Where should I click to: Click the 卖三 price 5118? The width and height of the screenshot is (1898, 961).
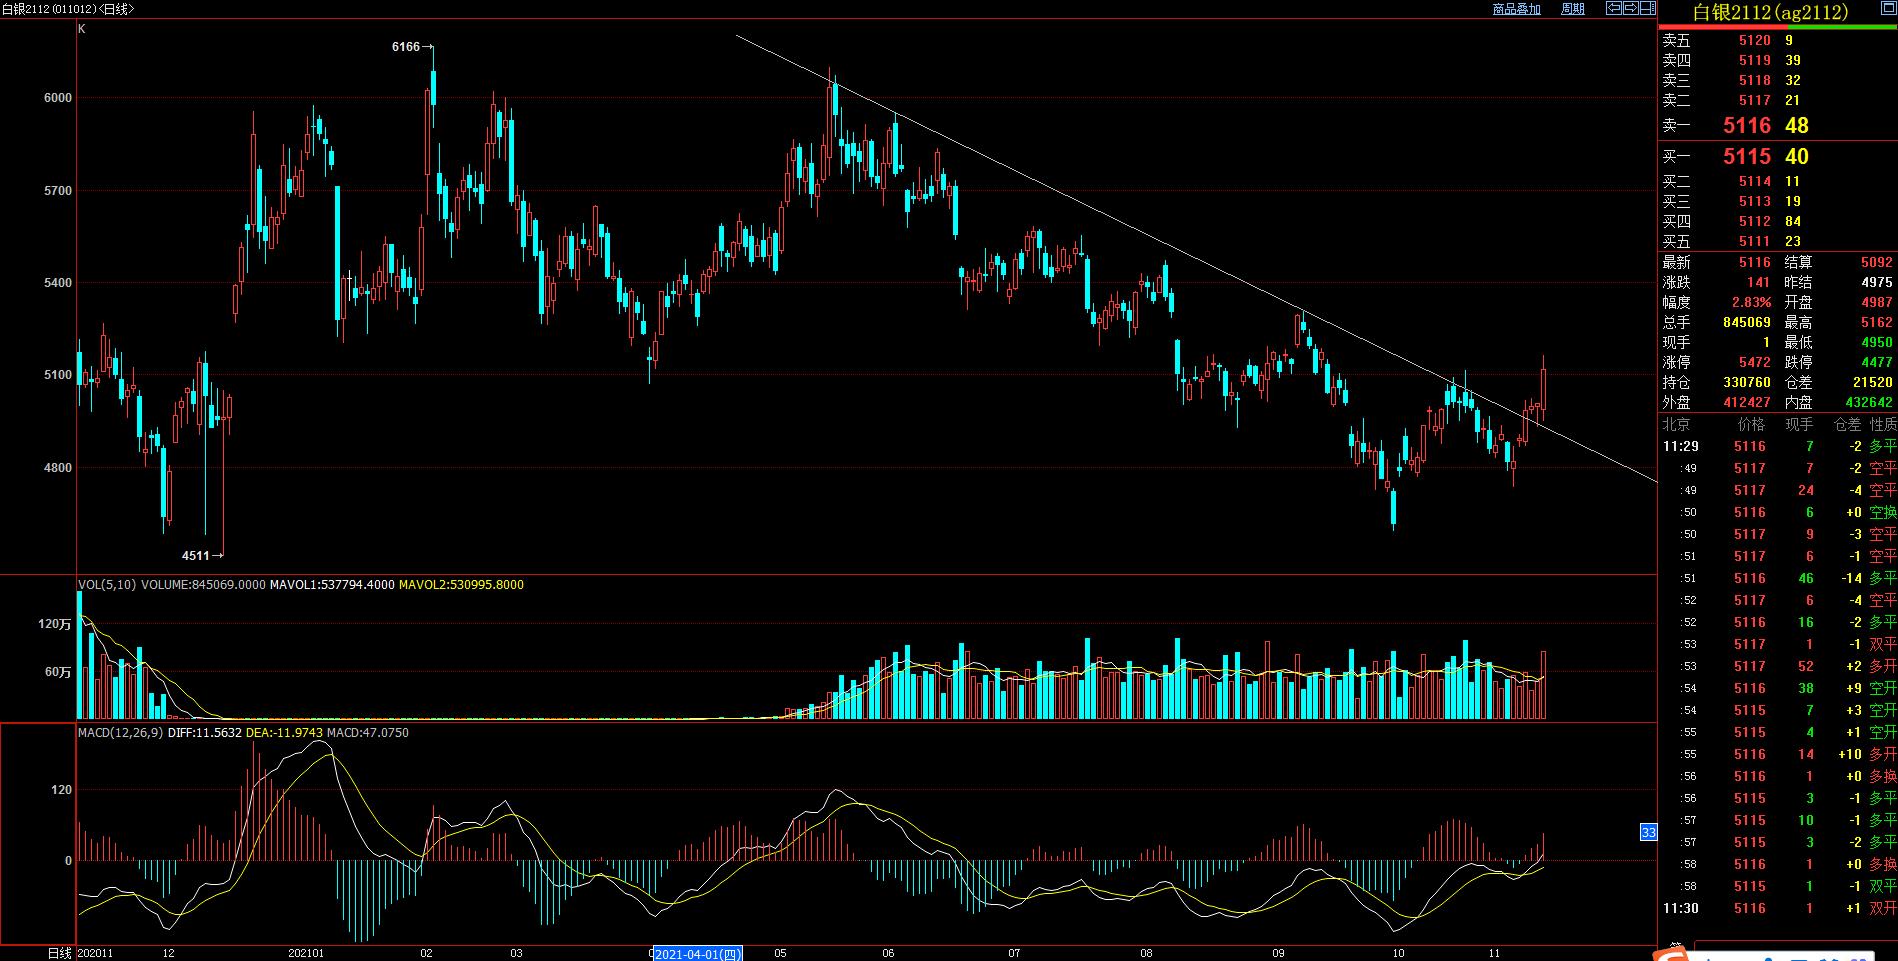pyautogui.click(x=1754, y=81)
